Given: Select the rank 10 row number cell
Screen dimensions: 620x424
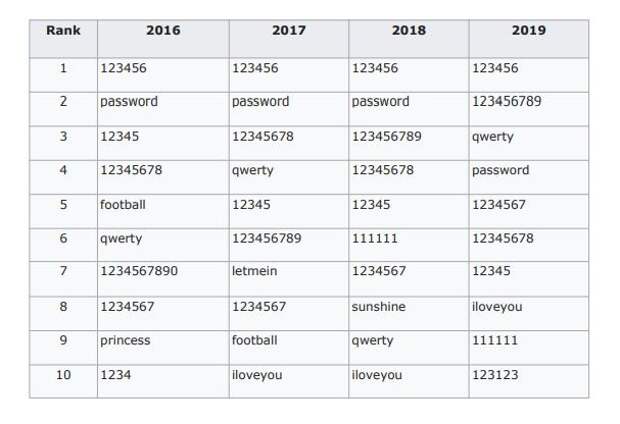Looking at the screenshot, I should 63,381.
